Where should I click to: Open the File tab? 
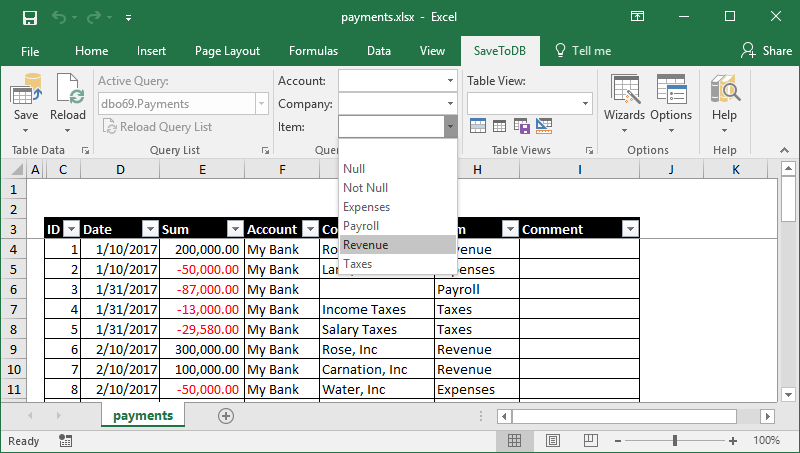tap(30, 51)
